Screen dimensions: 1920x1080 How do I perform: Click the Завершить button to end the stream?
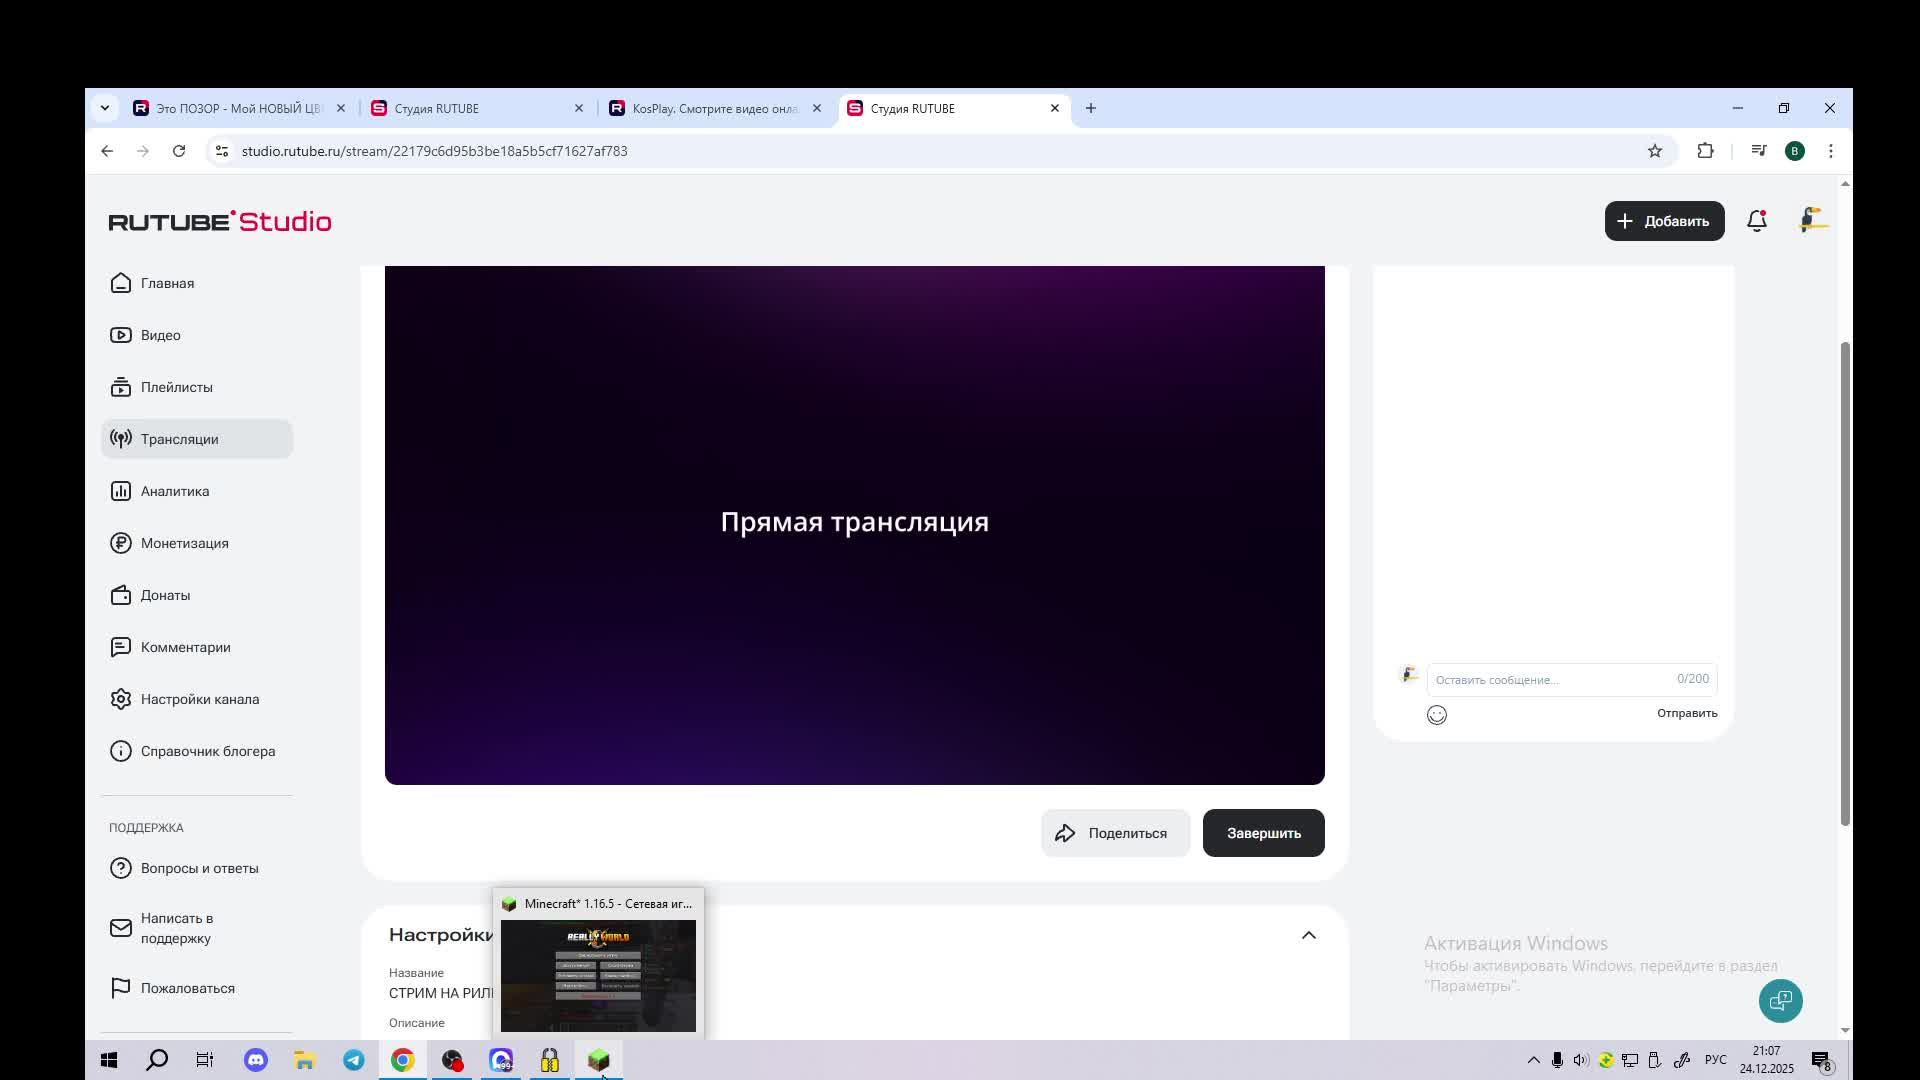[1263, 832]
